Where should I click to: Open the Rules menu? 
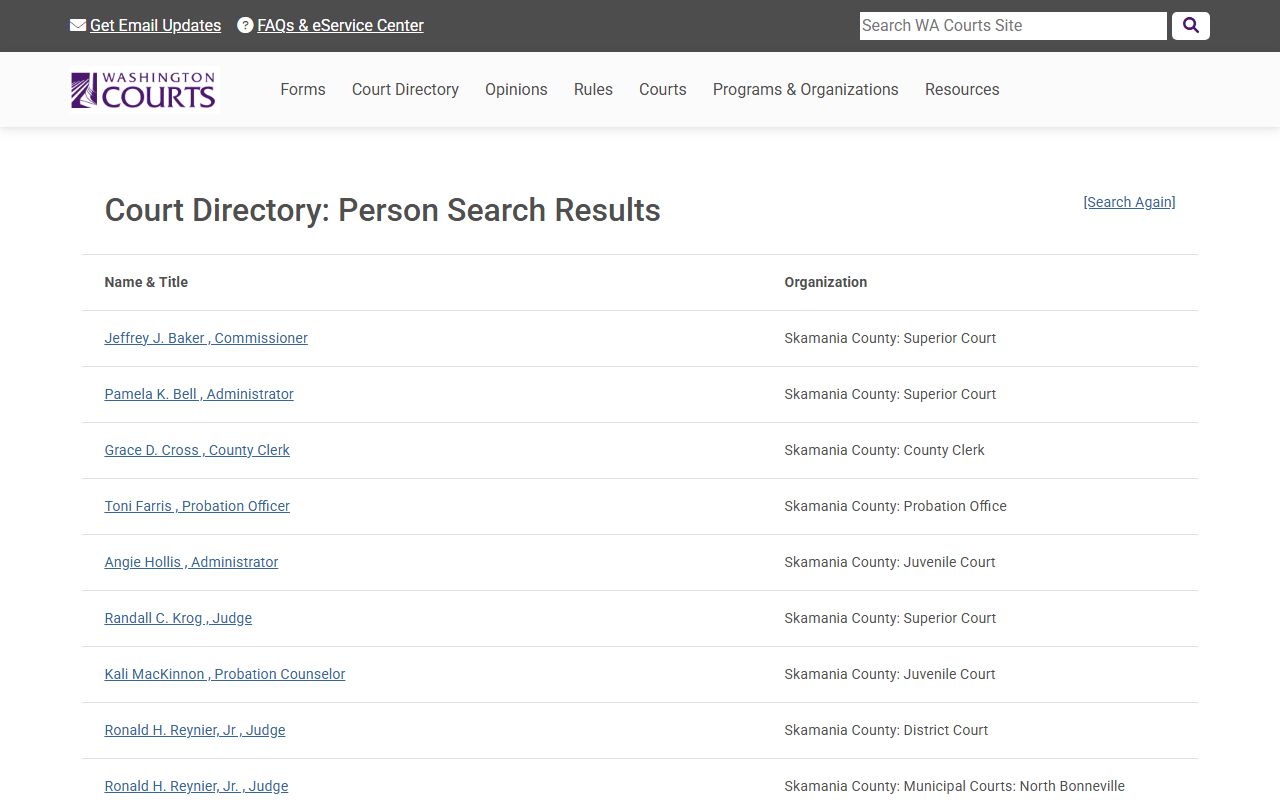[x=593, y=89]
